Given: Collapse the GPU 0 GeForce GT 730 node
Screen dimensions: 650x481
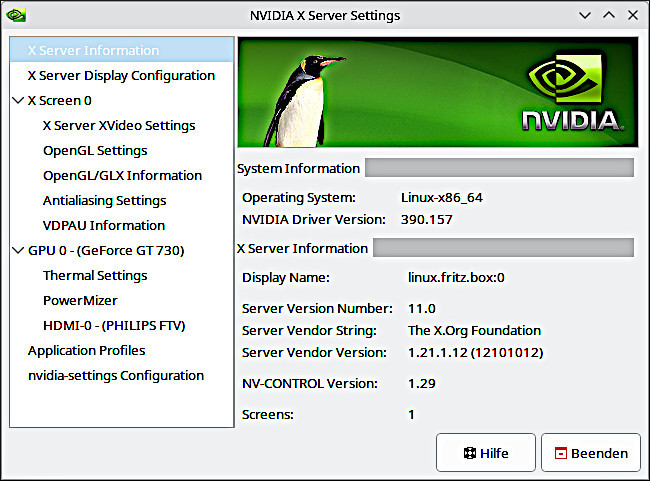Looking at the screenshot, I should (19, 251).
